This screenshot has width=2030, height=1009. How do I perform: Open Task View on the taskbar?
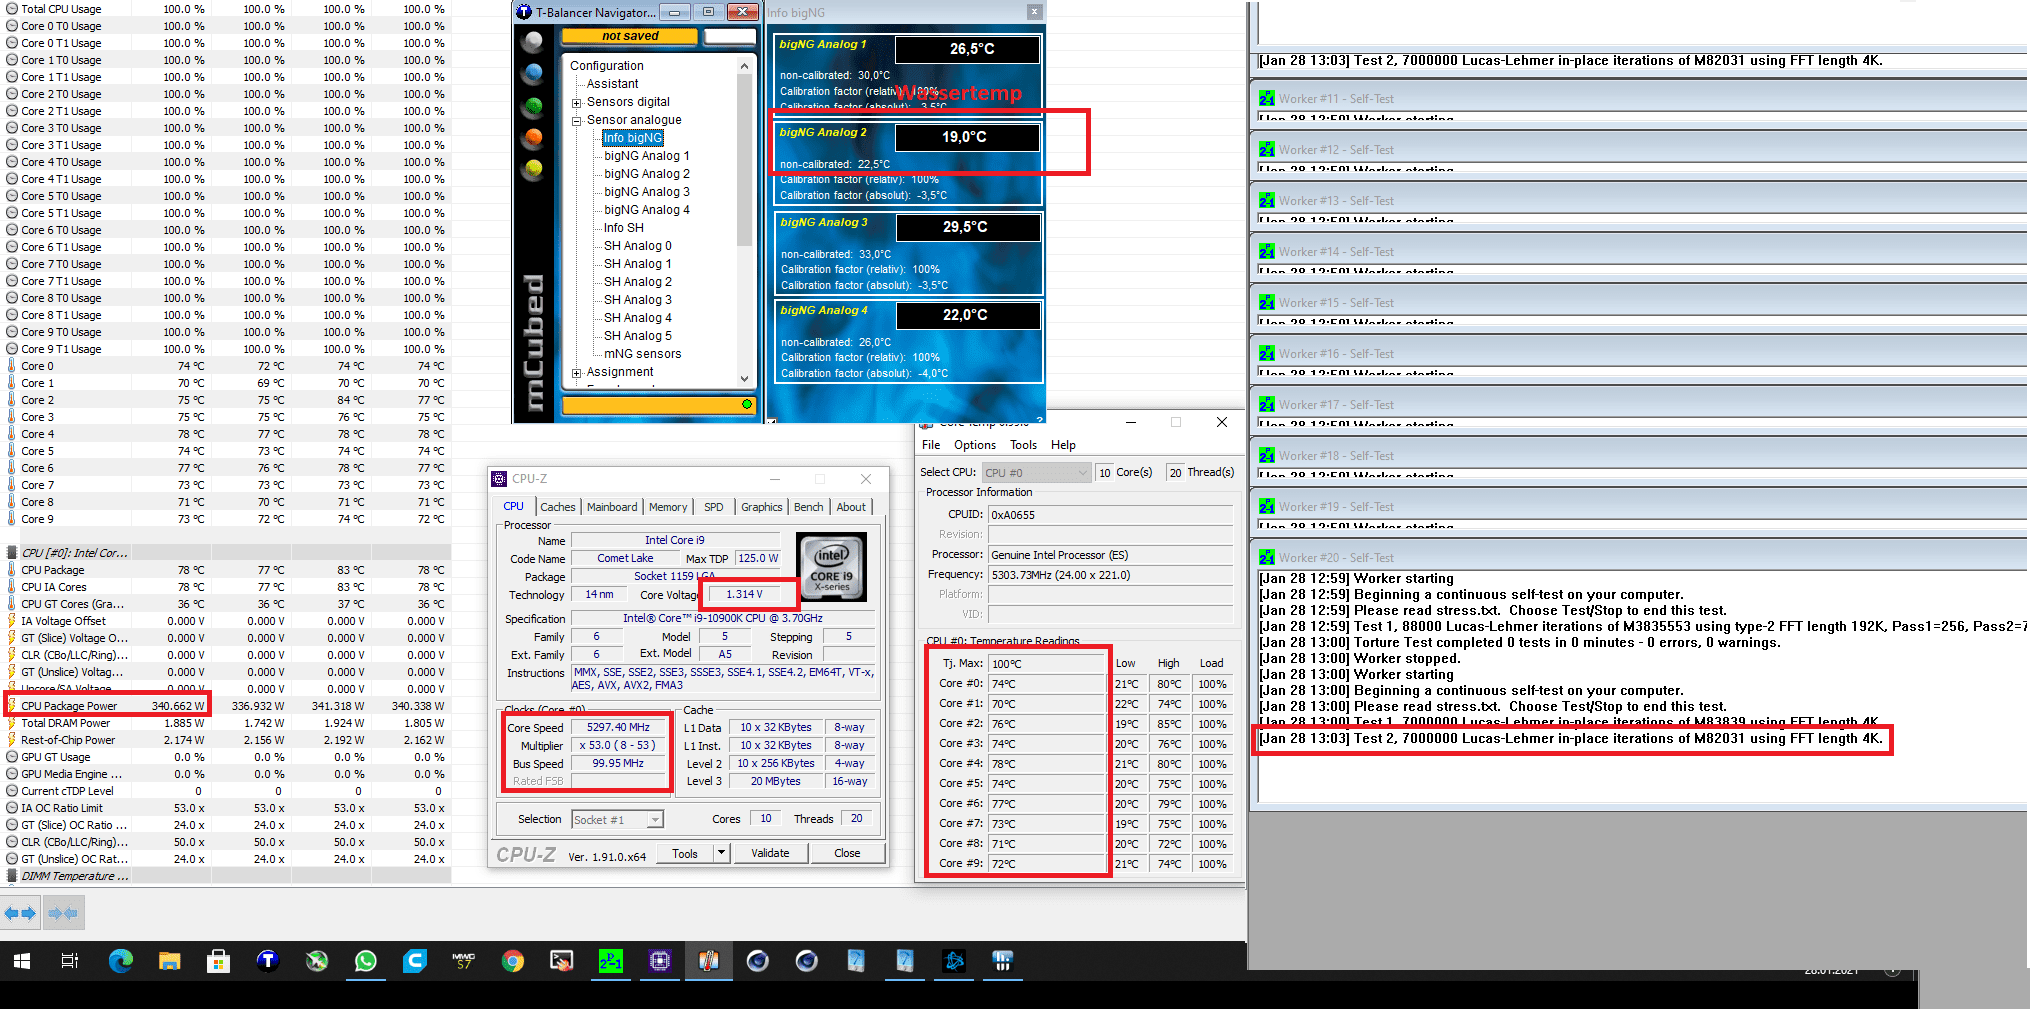coord(70,961)
